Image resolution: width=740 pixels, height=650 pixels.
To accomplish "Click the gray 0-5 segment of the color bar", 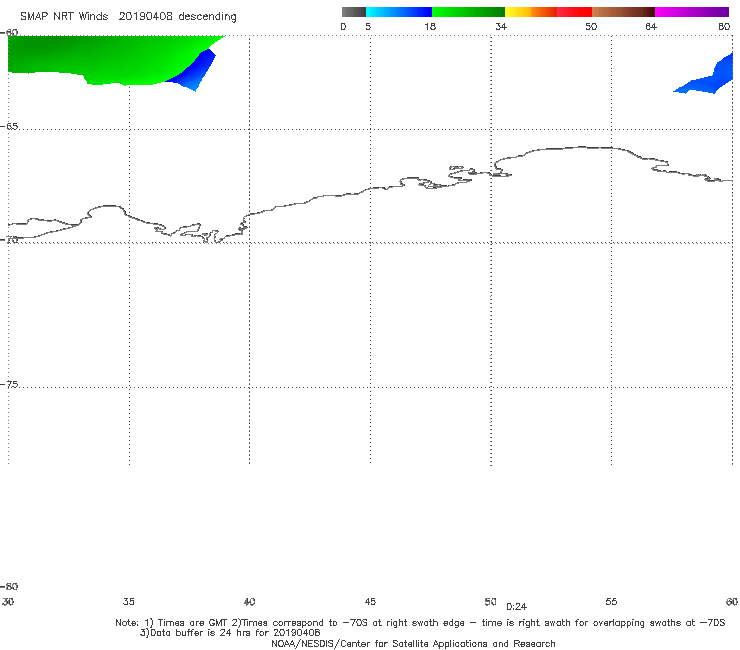I will coord(354,12).
